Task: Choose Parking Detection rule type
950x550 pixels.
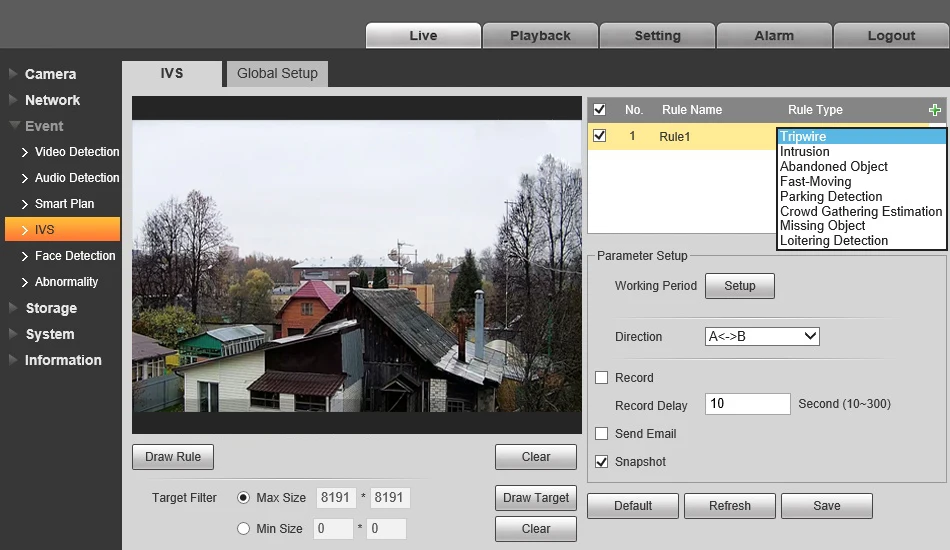Action: 861,196
